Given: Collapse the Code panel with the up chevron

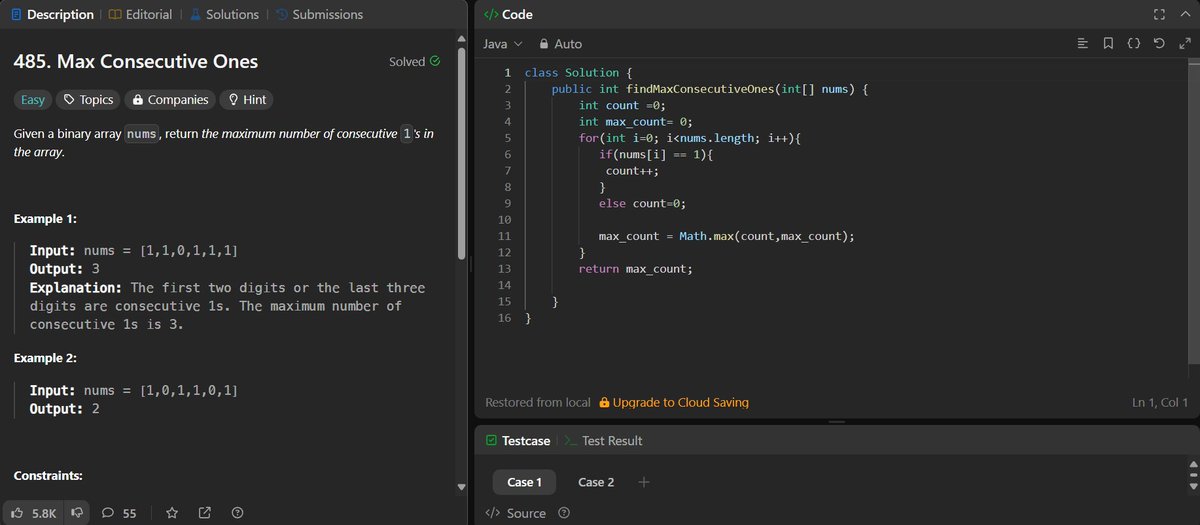Looking at the screenshot, I should click(x=1185, y=14).
